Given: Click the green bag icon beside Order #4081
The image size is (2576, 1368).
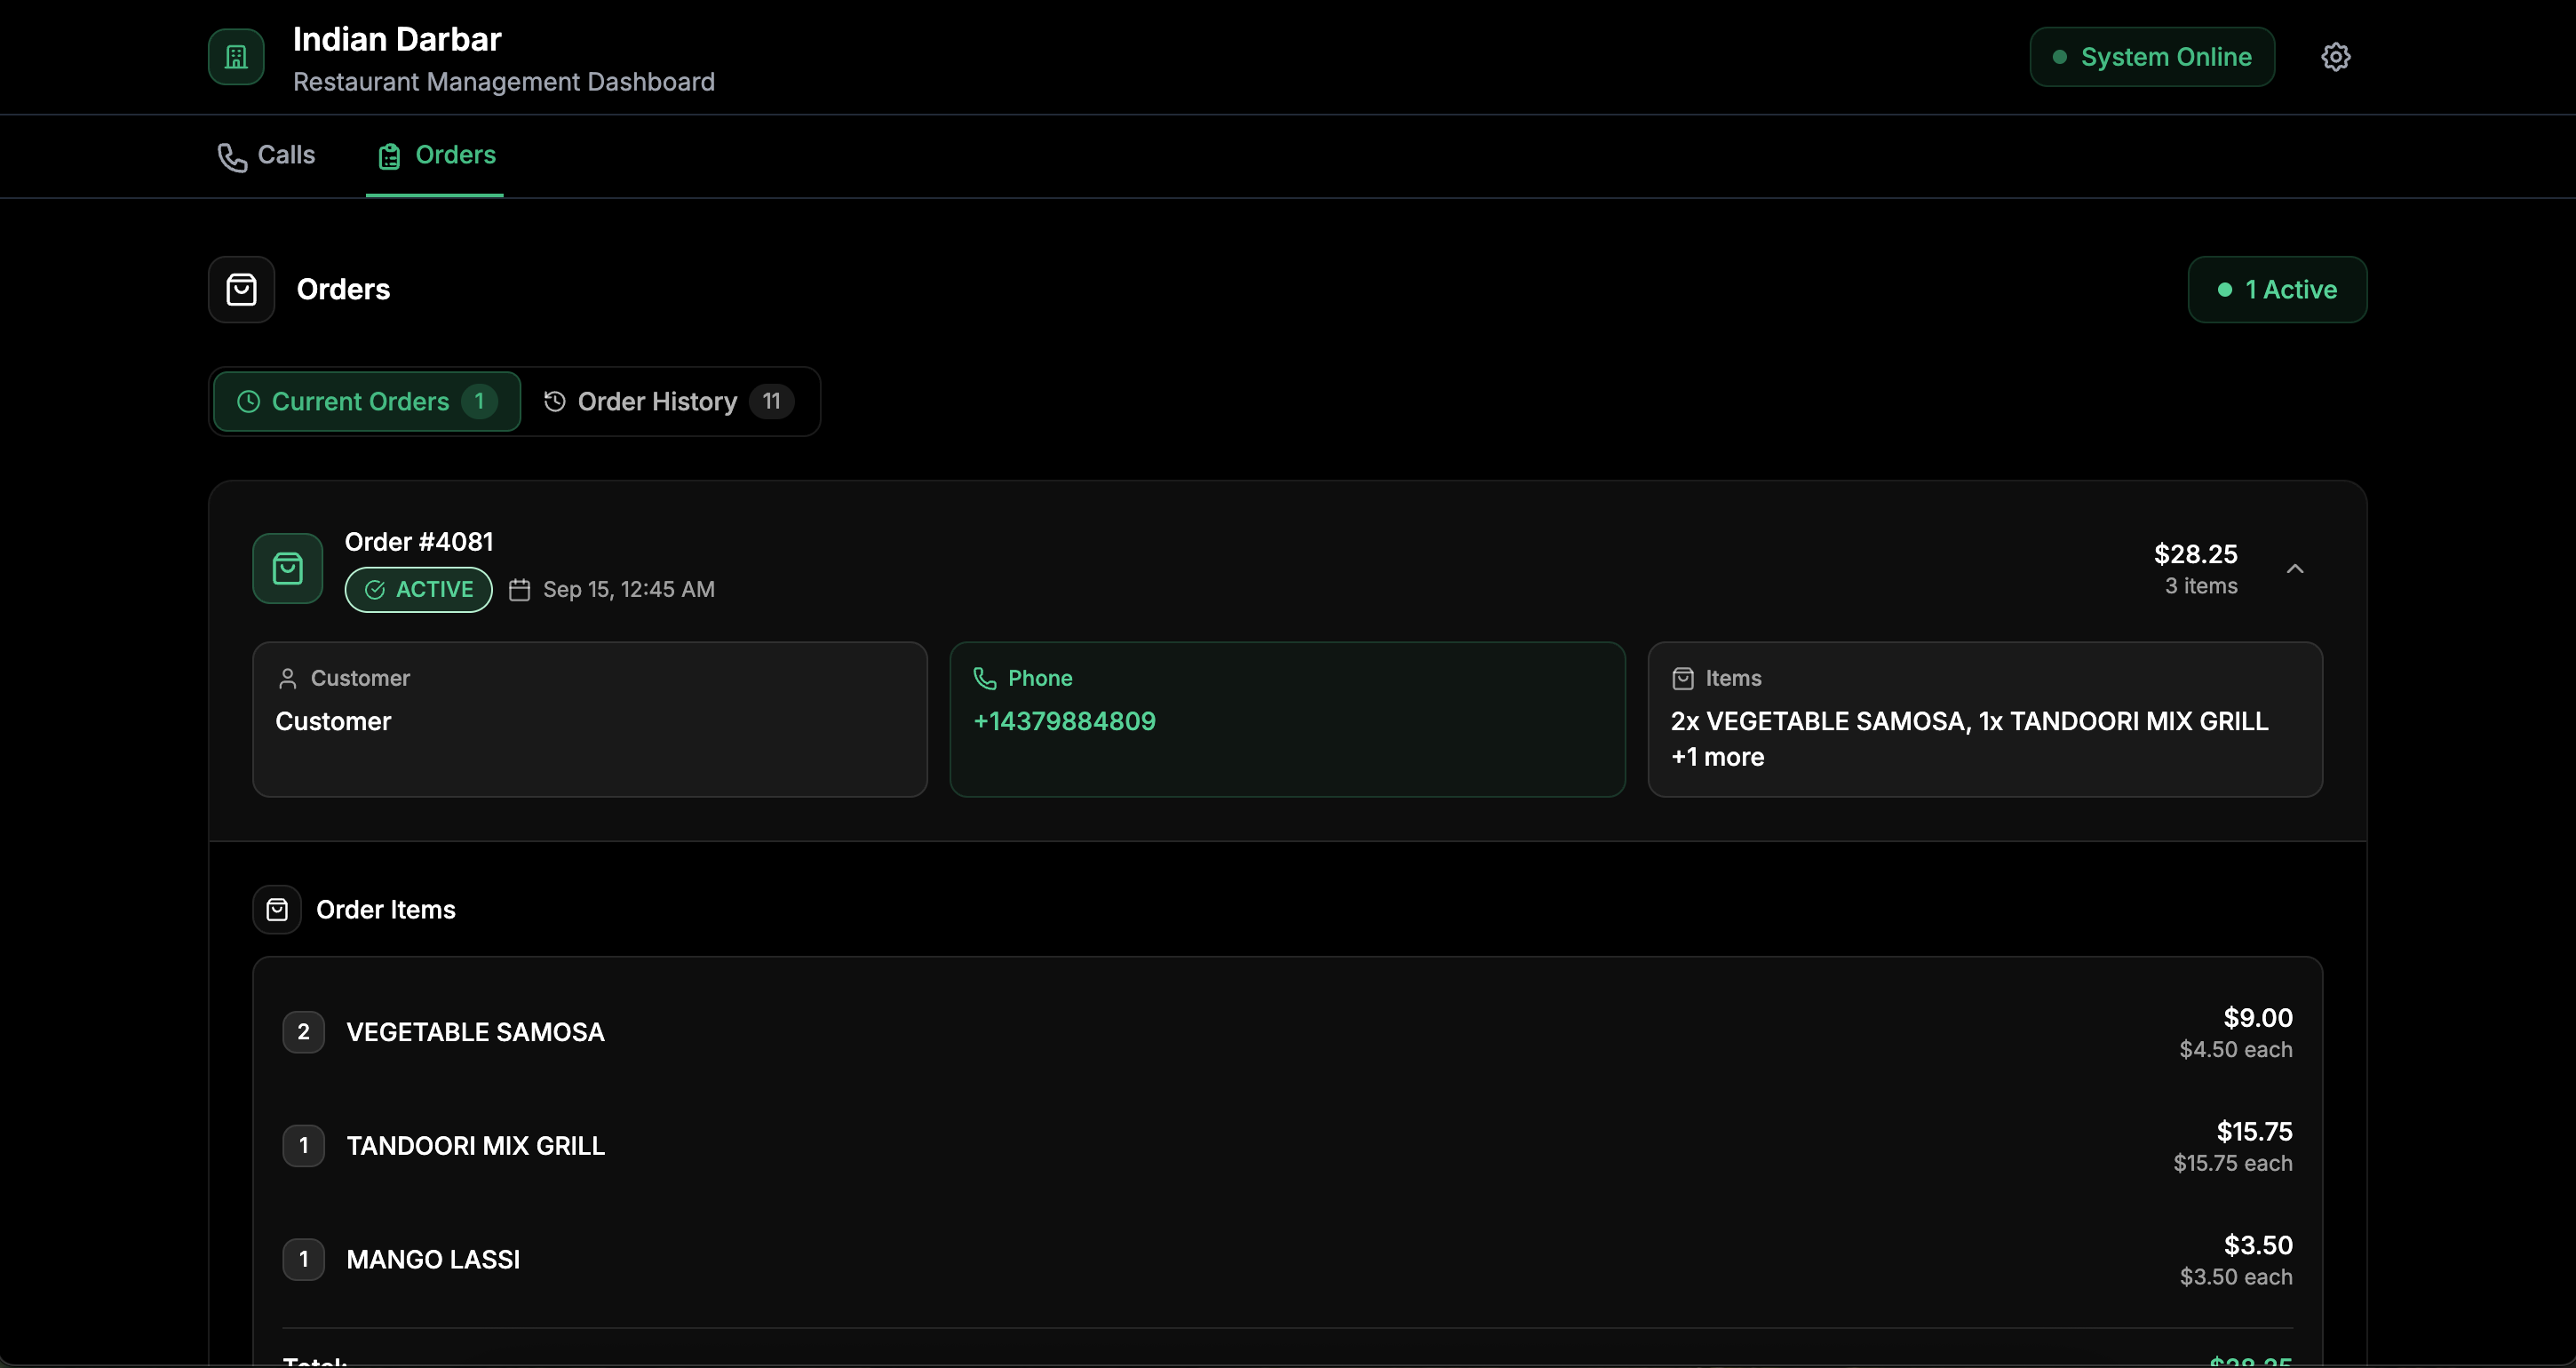Looking at the screenshot, I should click(288, 568).
